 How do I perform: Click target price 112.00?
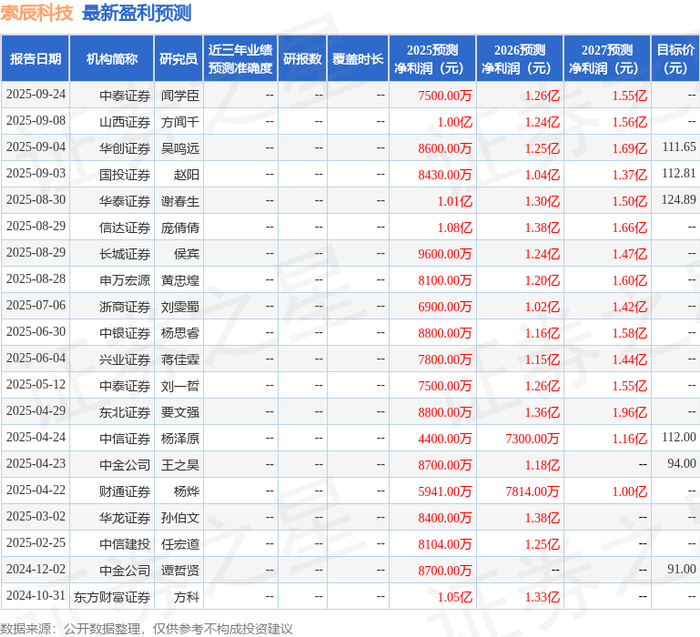679,437
